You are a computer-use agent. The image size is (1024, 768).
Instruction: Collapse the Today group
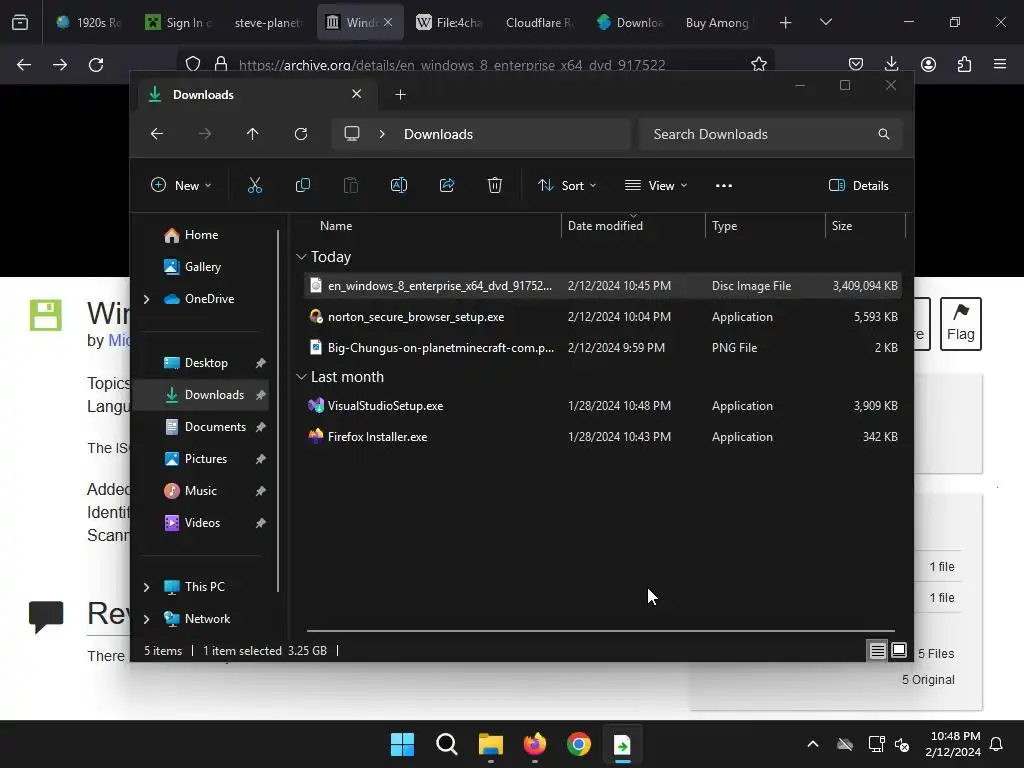301,257
